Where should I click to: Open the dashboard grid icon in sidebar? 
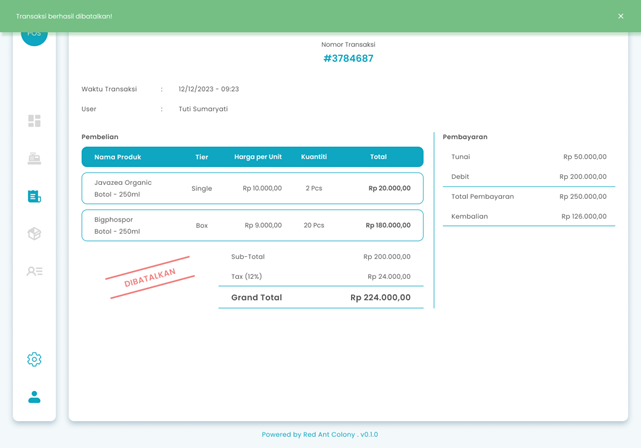coord(34,121)
